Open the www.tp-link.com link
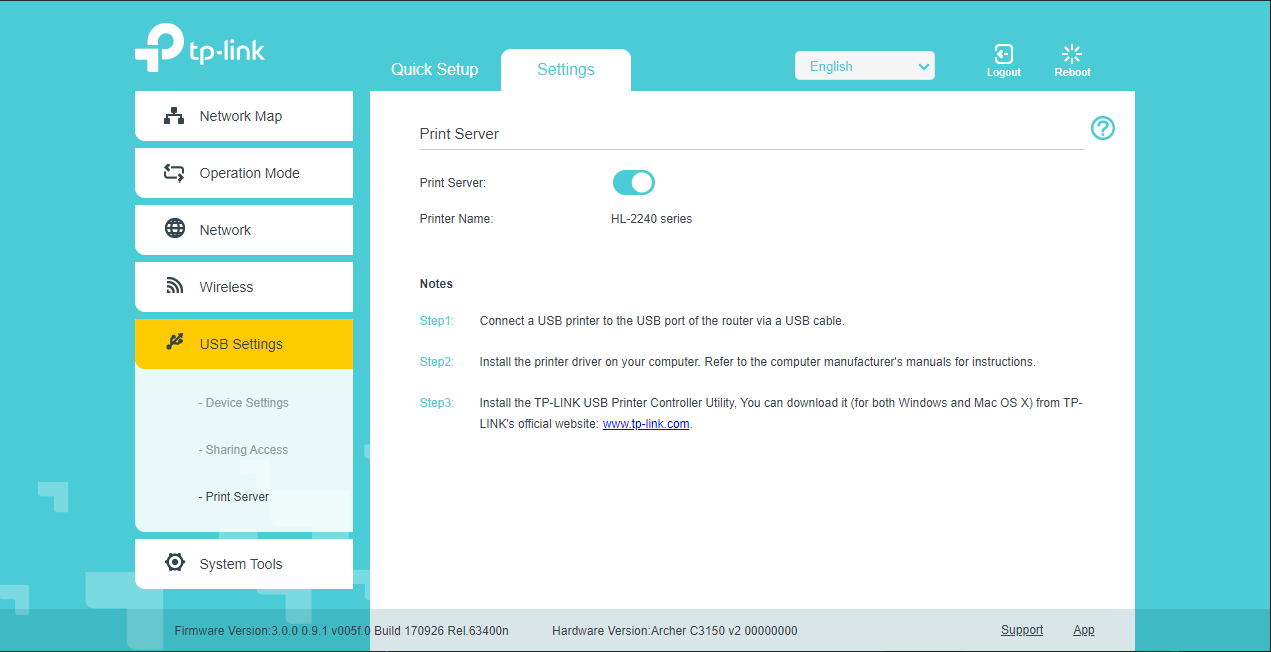Image resolution: width=1271 pixels, height=652 pixels. 646,424
